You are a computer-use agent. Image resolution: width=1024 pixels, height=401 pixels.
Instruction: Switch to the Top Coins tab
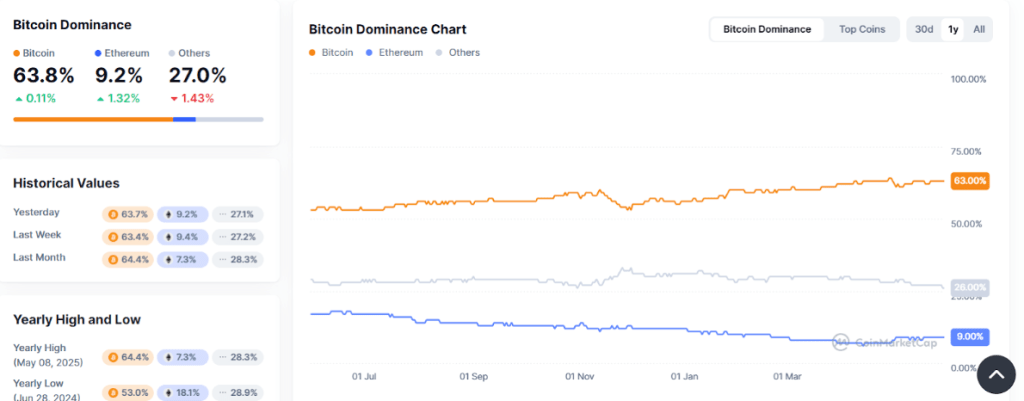point(862,29)
